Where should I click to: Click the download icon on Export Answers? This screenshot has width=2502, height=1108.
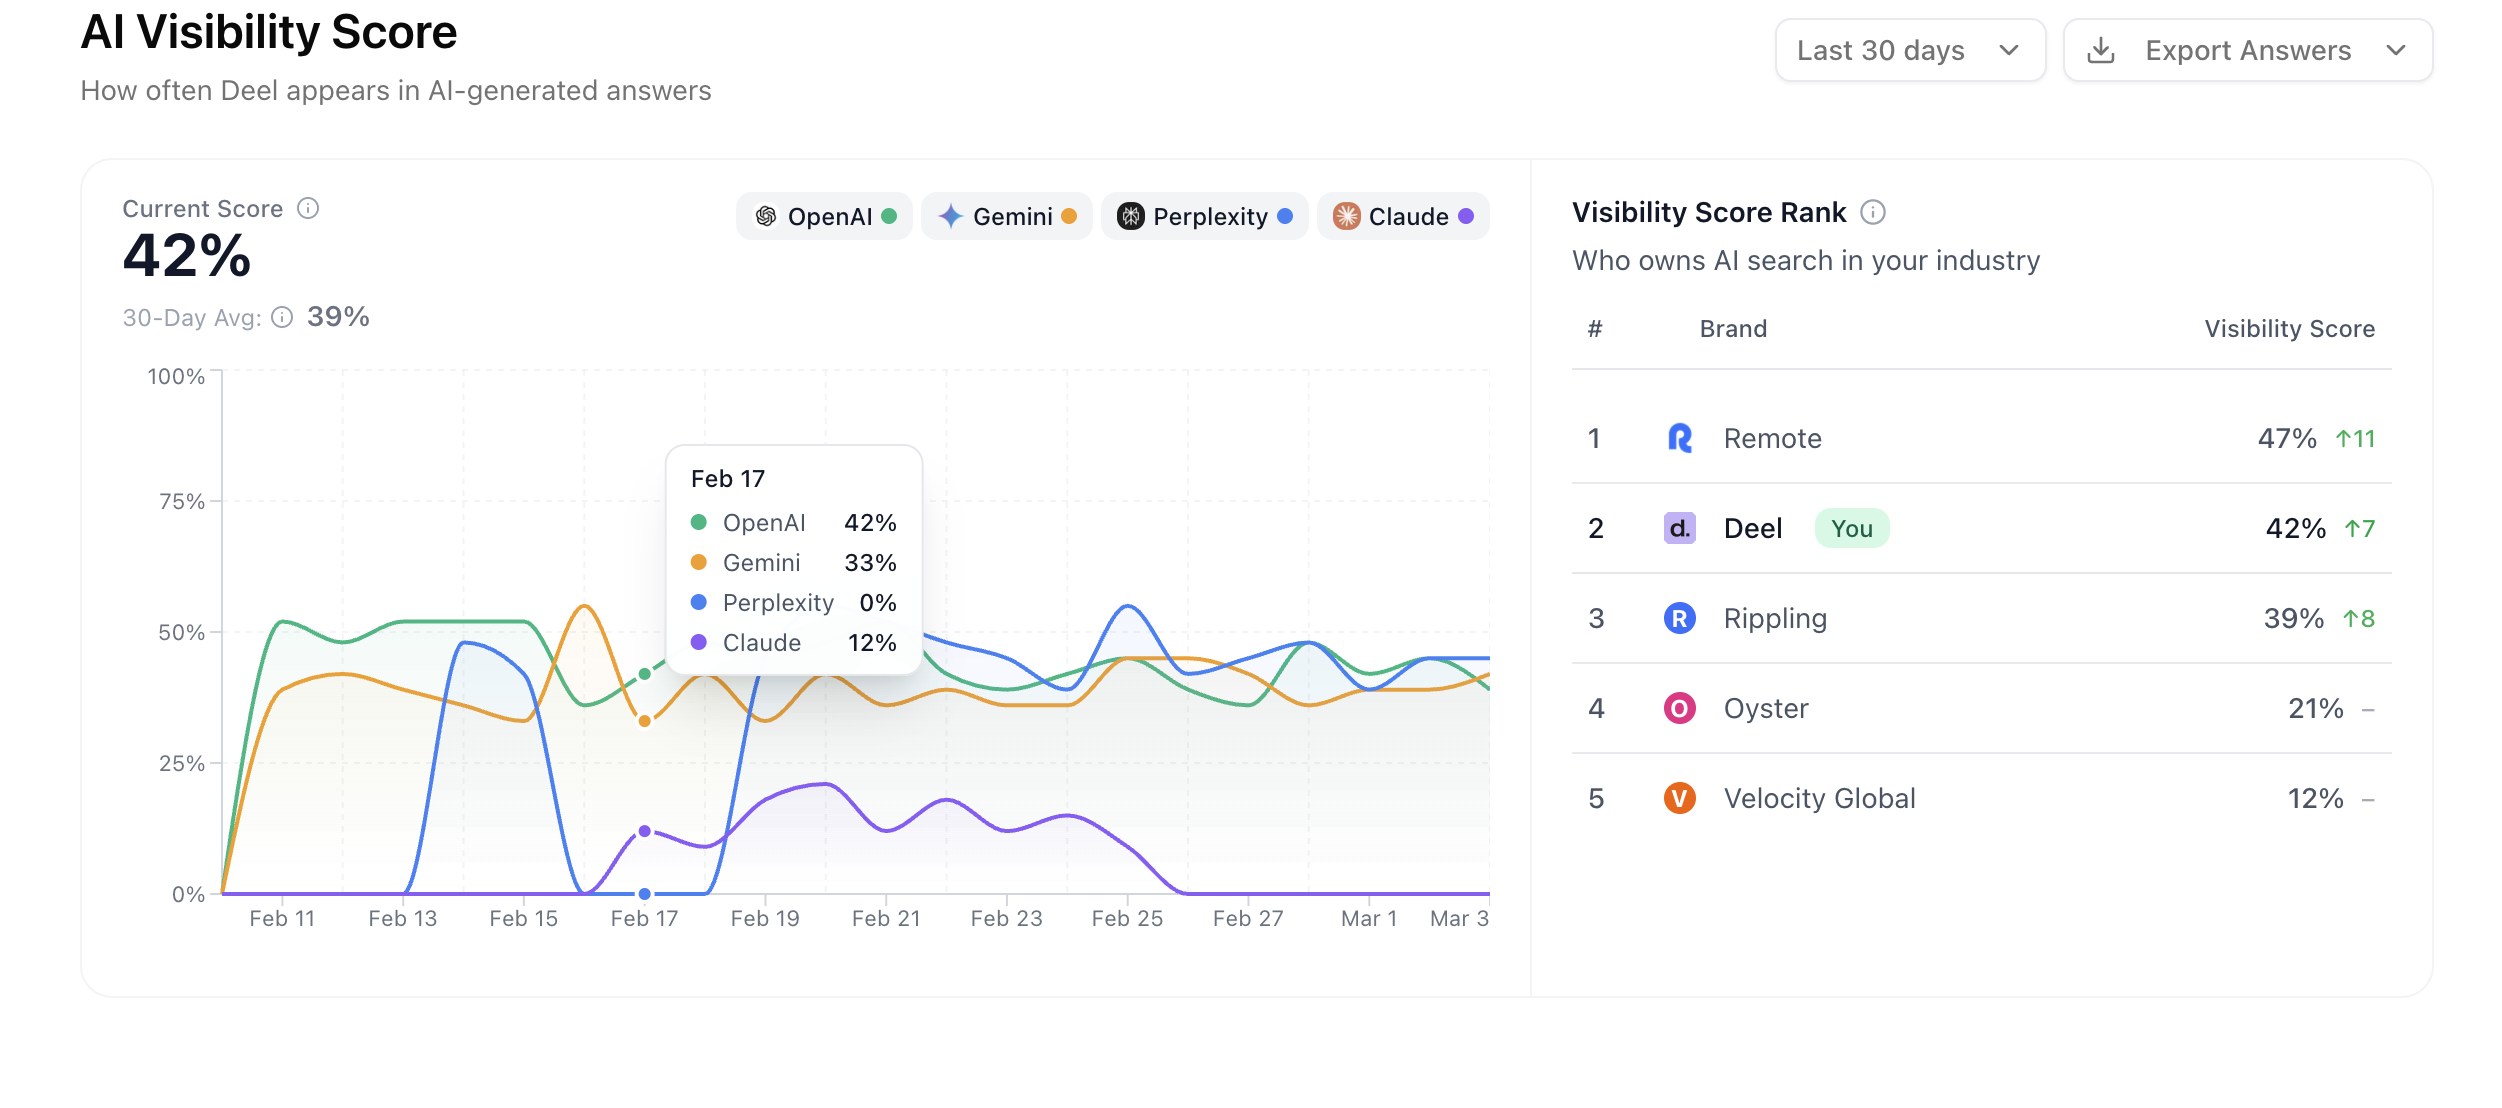coord(2102,50)
